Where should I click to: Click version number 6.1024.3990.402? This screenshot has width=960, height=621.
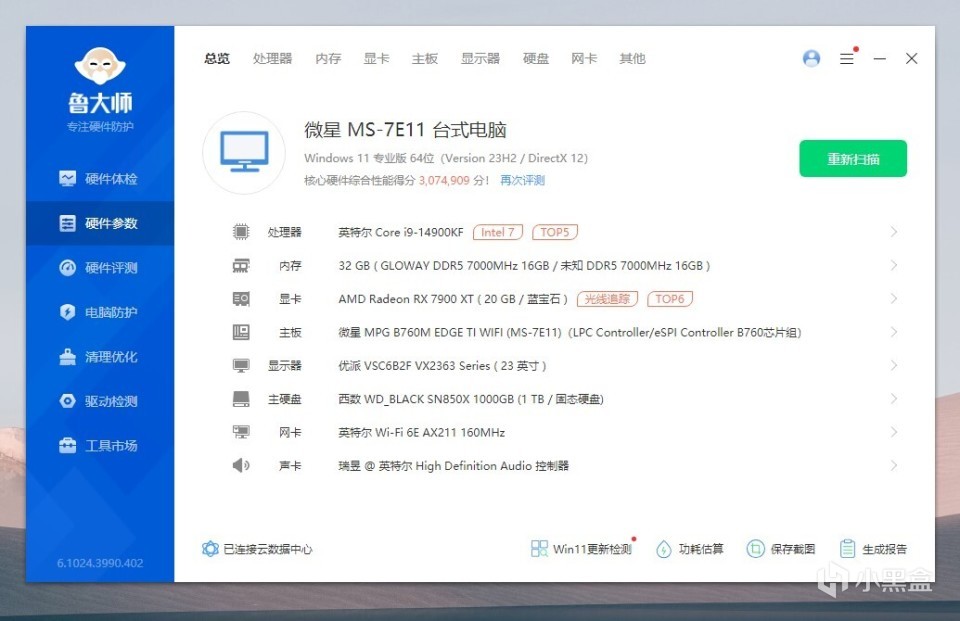(100, 563)
